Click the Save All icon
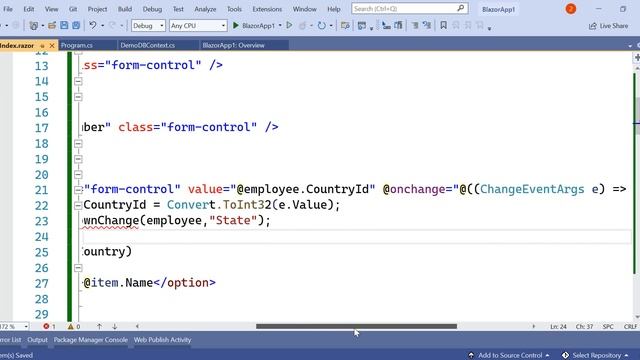 [x=76, y=25]
